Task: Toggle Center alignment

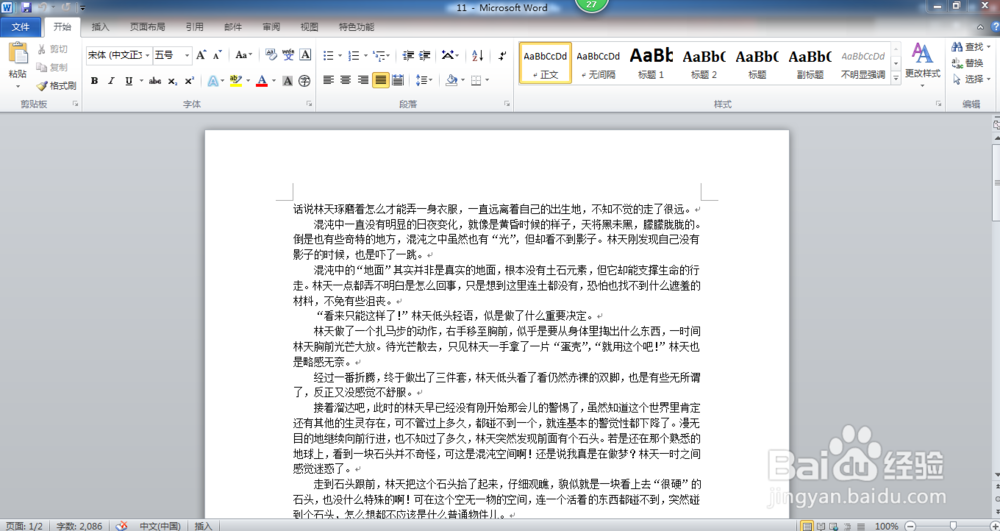Action: click(x=346, y=80)
